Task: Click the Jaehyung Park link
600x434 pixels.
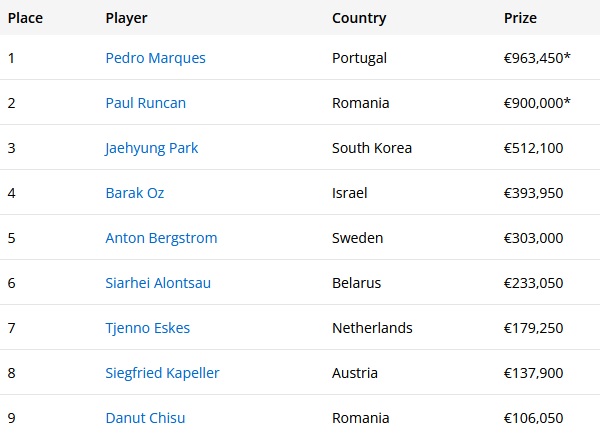Action: pos(152,148)
